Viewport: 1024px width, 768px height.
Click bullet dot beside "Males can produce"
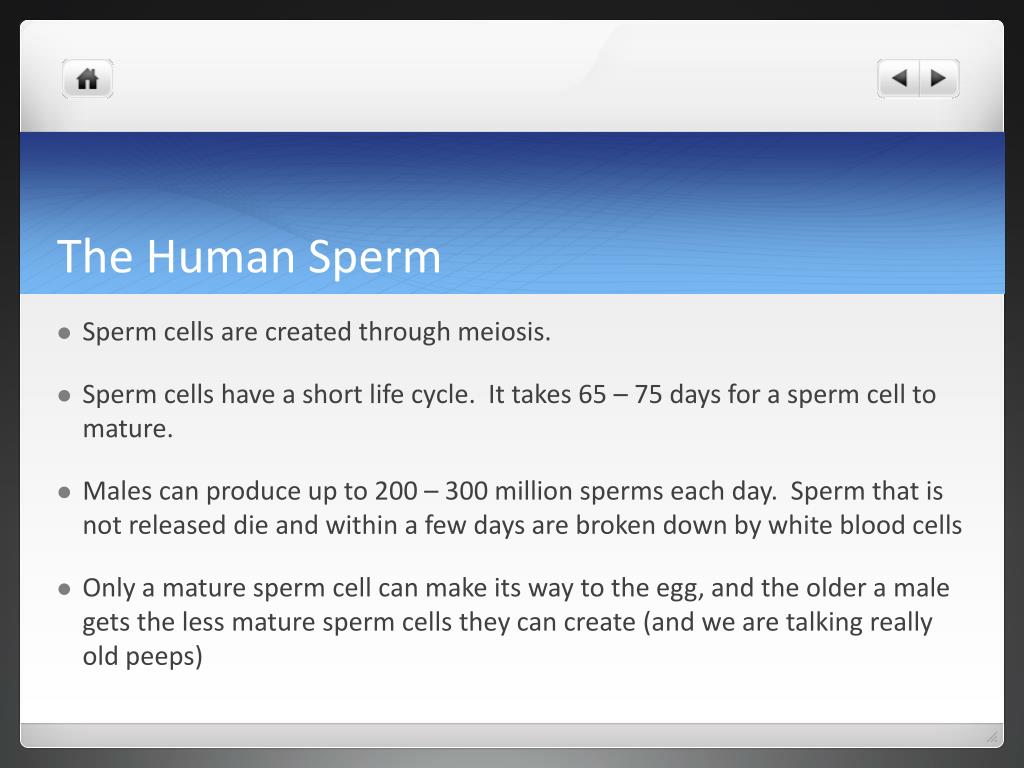coord(64,492)
